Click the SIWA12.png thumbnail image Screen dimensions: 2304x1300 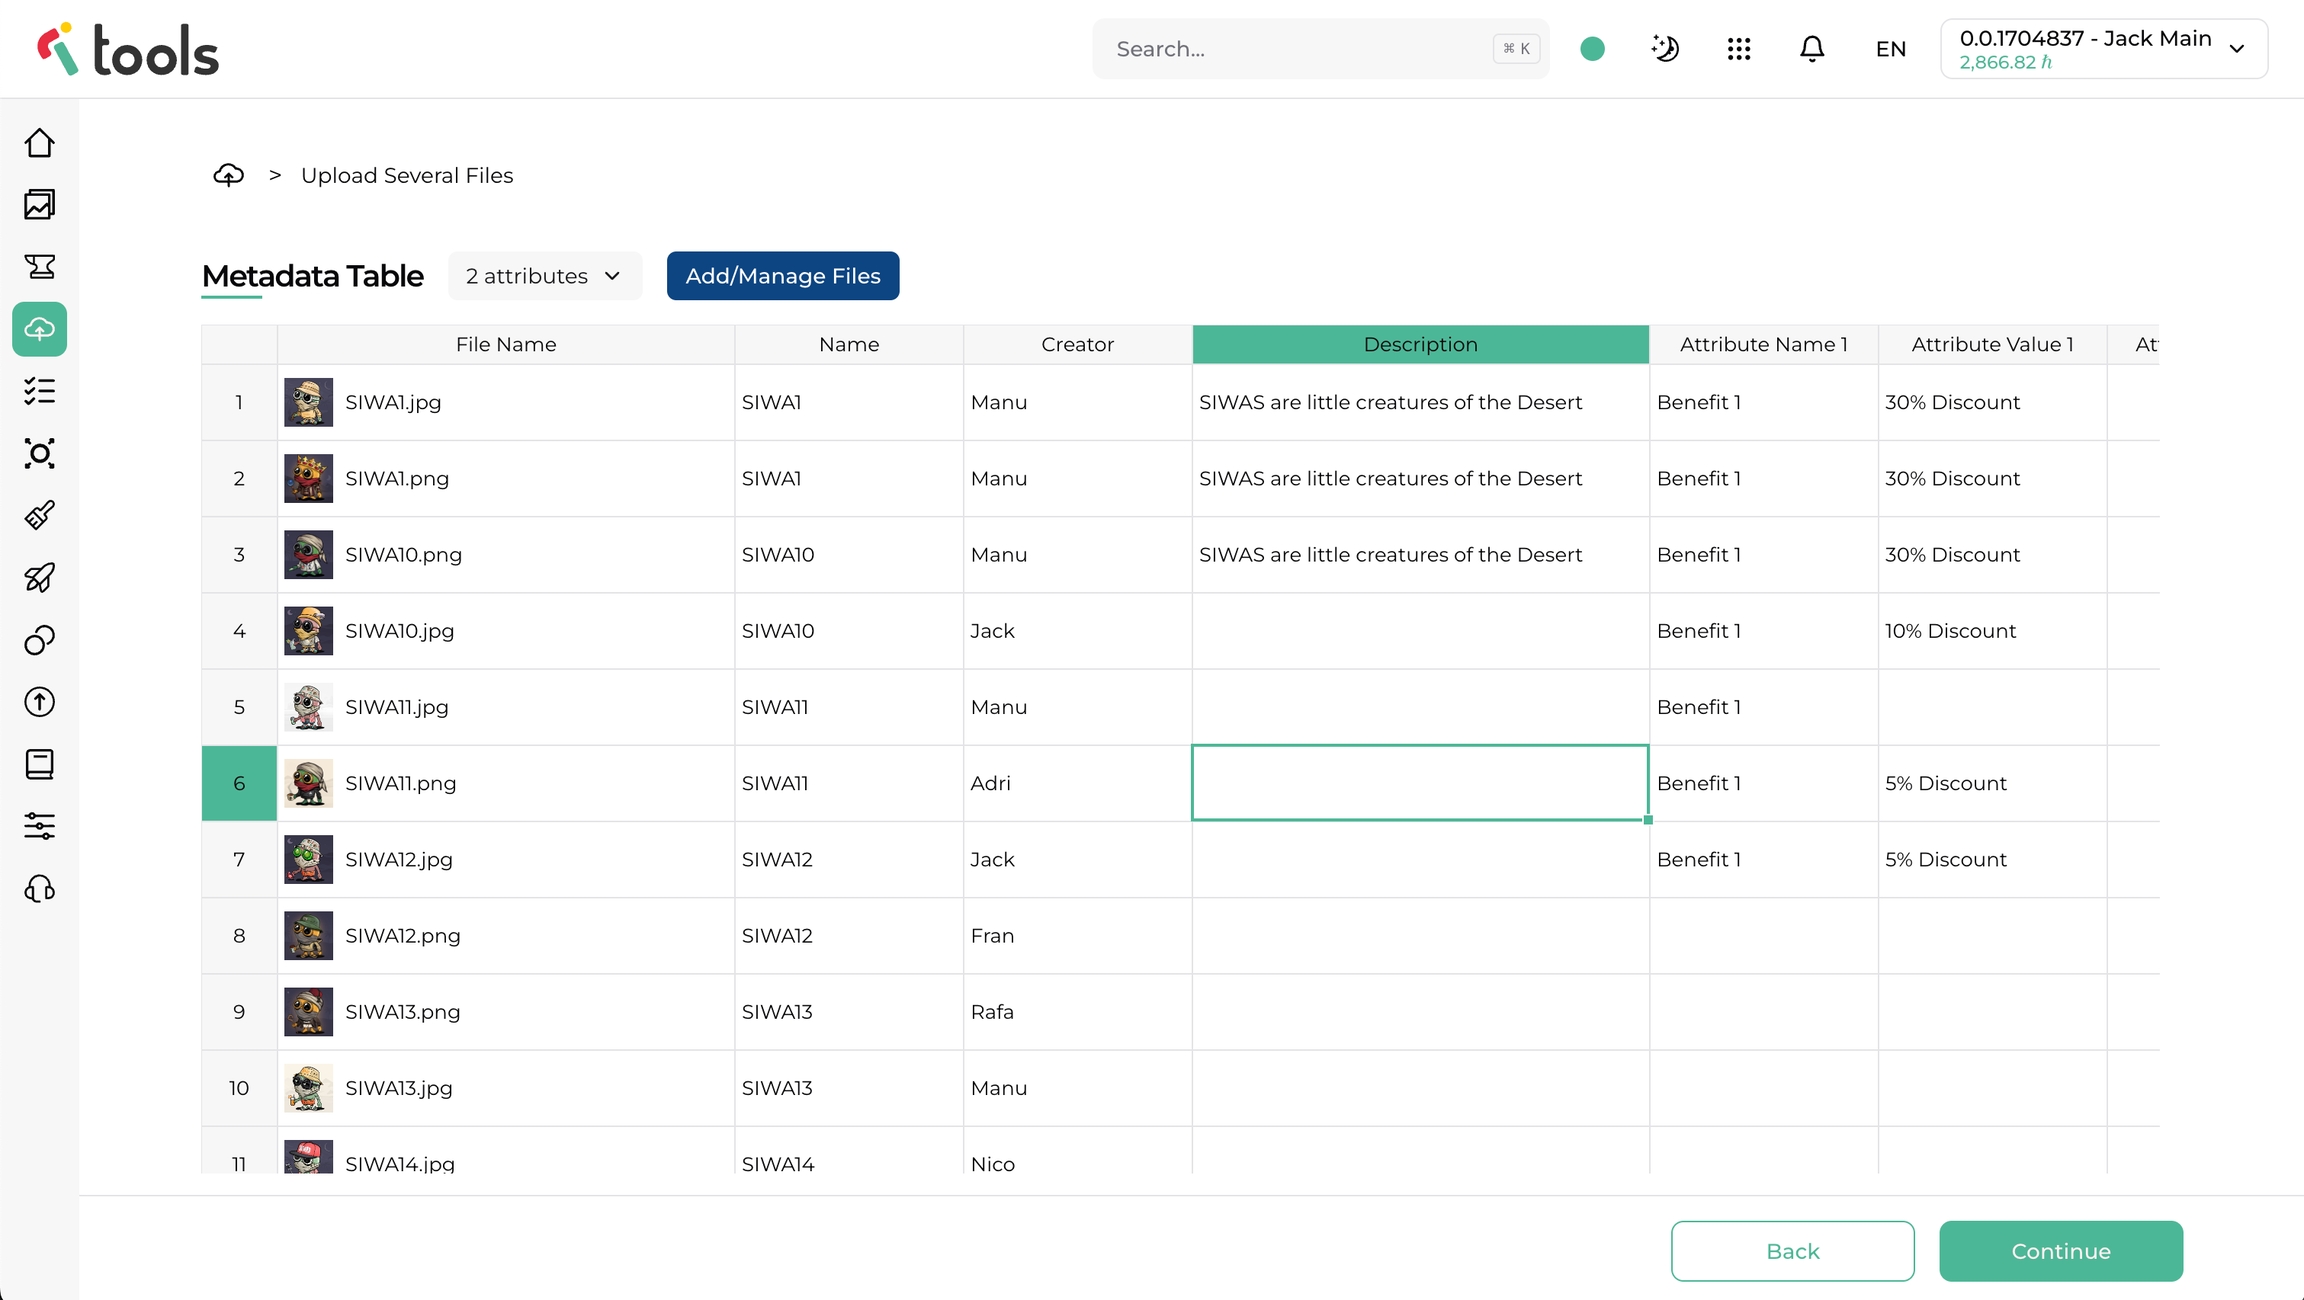pyautogui.click(x=308, y=936)
